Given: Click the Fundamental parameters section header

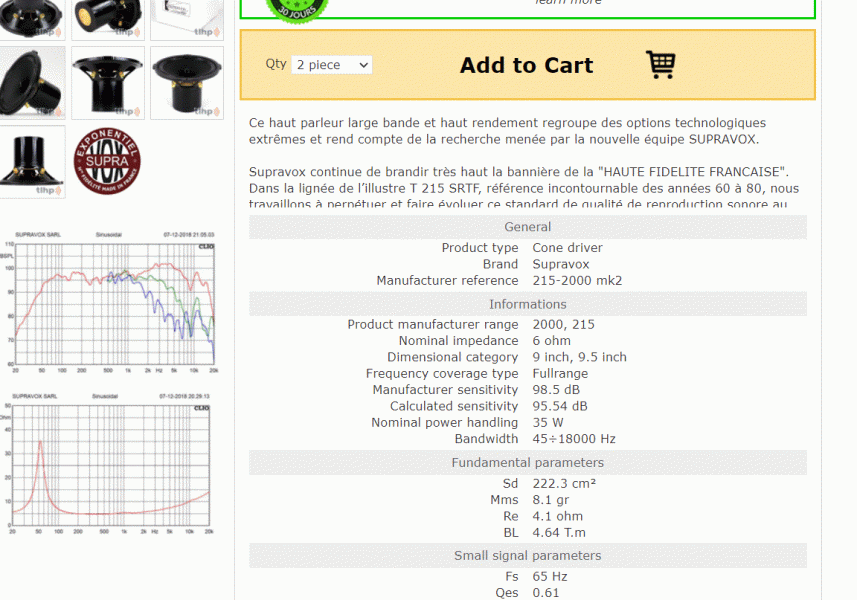Looking at the screenshot, I should [527, 462].
